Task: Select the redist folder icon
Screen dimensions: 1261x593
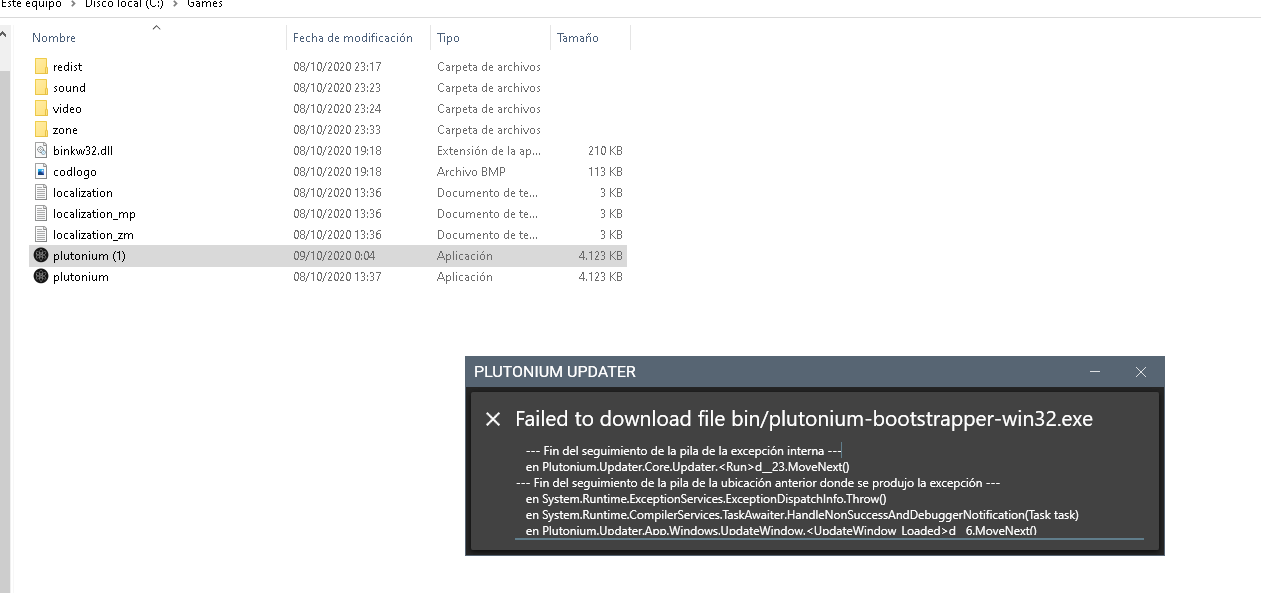Action: tap(41, 66)
